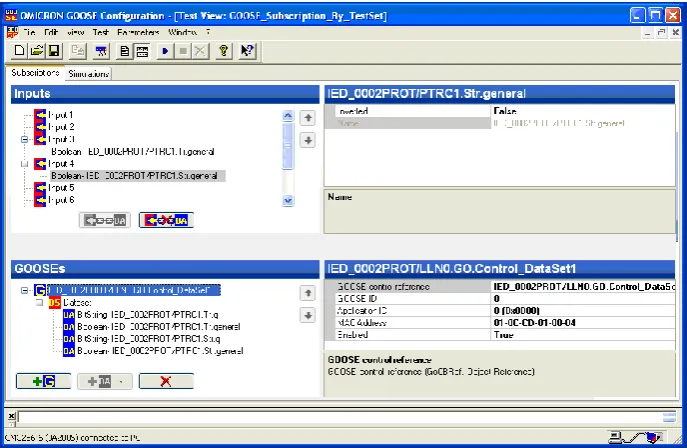Image resolution: width=687 pixels, height=448 pixels.
Task: Click the grayed Clear X toolbar icon
Action: (200, 51)
